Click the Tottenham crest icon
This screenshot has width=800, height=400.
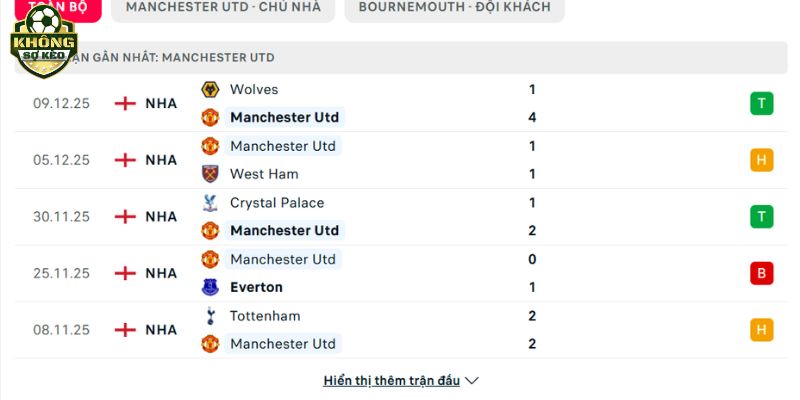(x=210, y=316)
